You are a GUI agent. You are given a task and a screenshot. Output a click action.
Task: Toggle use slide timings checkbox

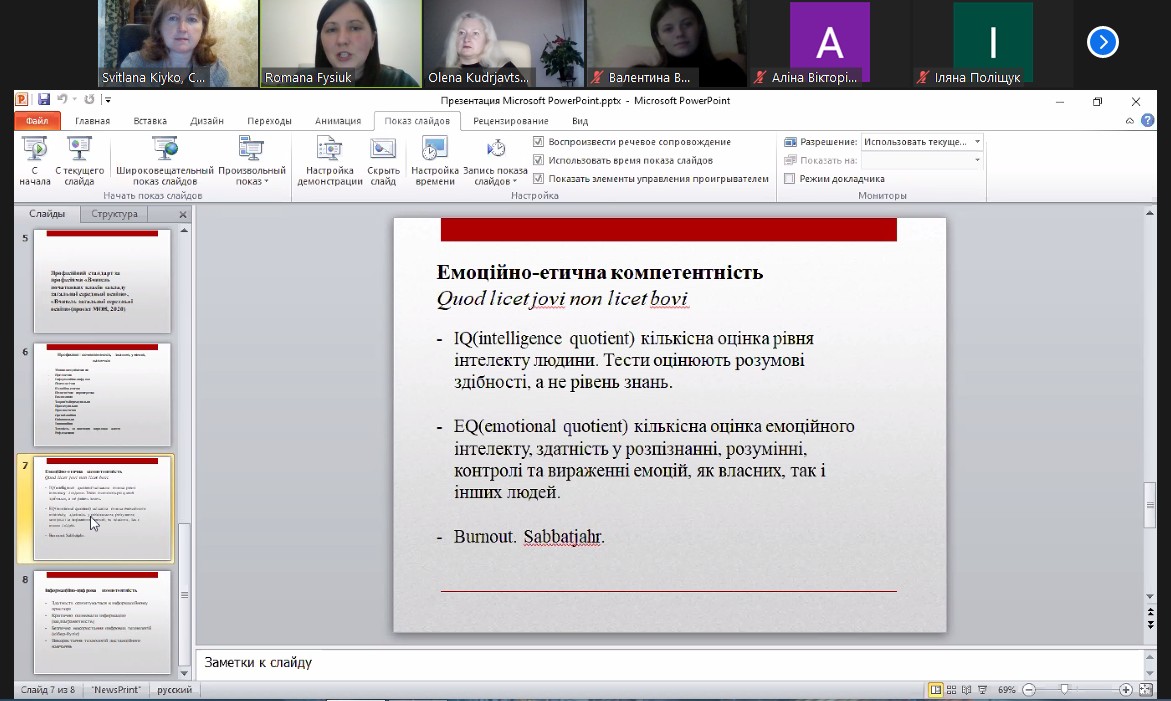coord(538,161)
